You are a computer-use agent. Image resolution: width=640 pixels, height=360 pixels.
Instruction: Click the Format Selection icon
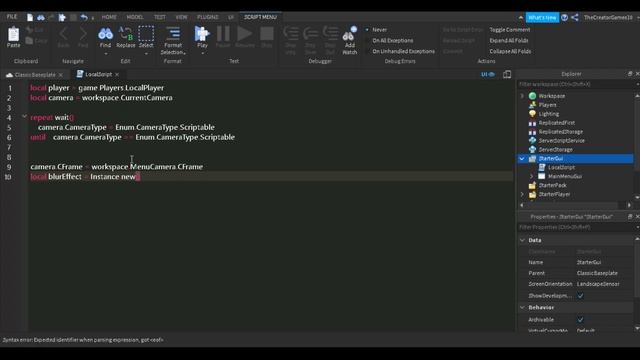pyautogui.click(x=173, y=34)
